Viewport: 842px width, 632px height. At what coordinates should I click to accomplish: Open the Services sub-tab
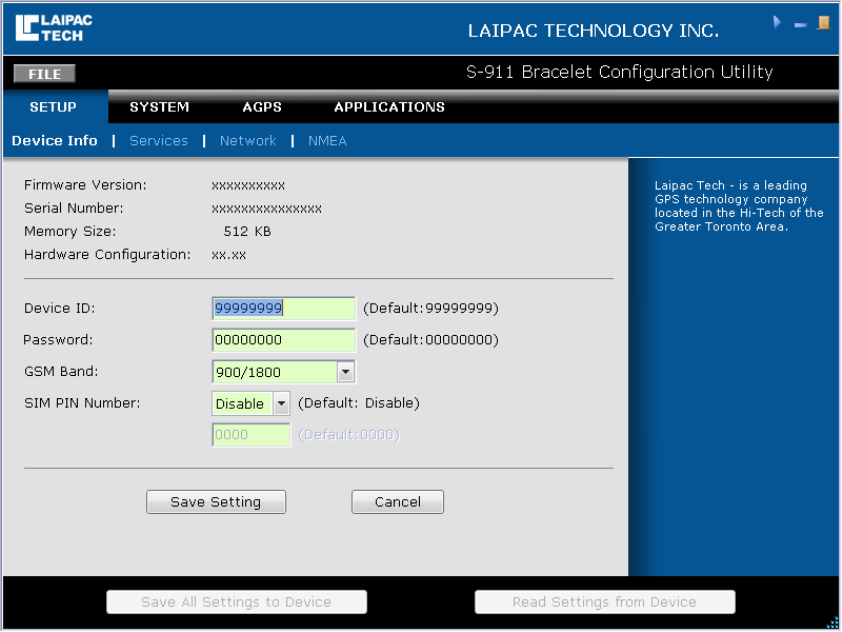[x=159, y=141]
